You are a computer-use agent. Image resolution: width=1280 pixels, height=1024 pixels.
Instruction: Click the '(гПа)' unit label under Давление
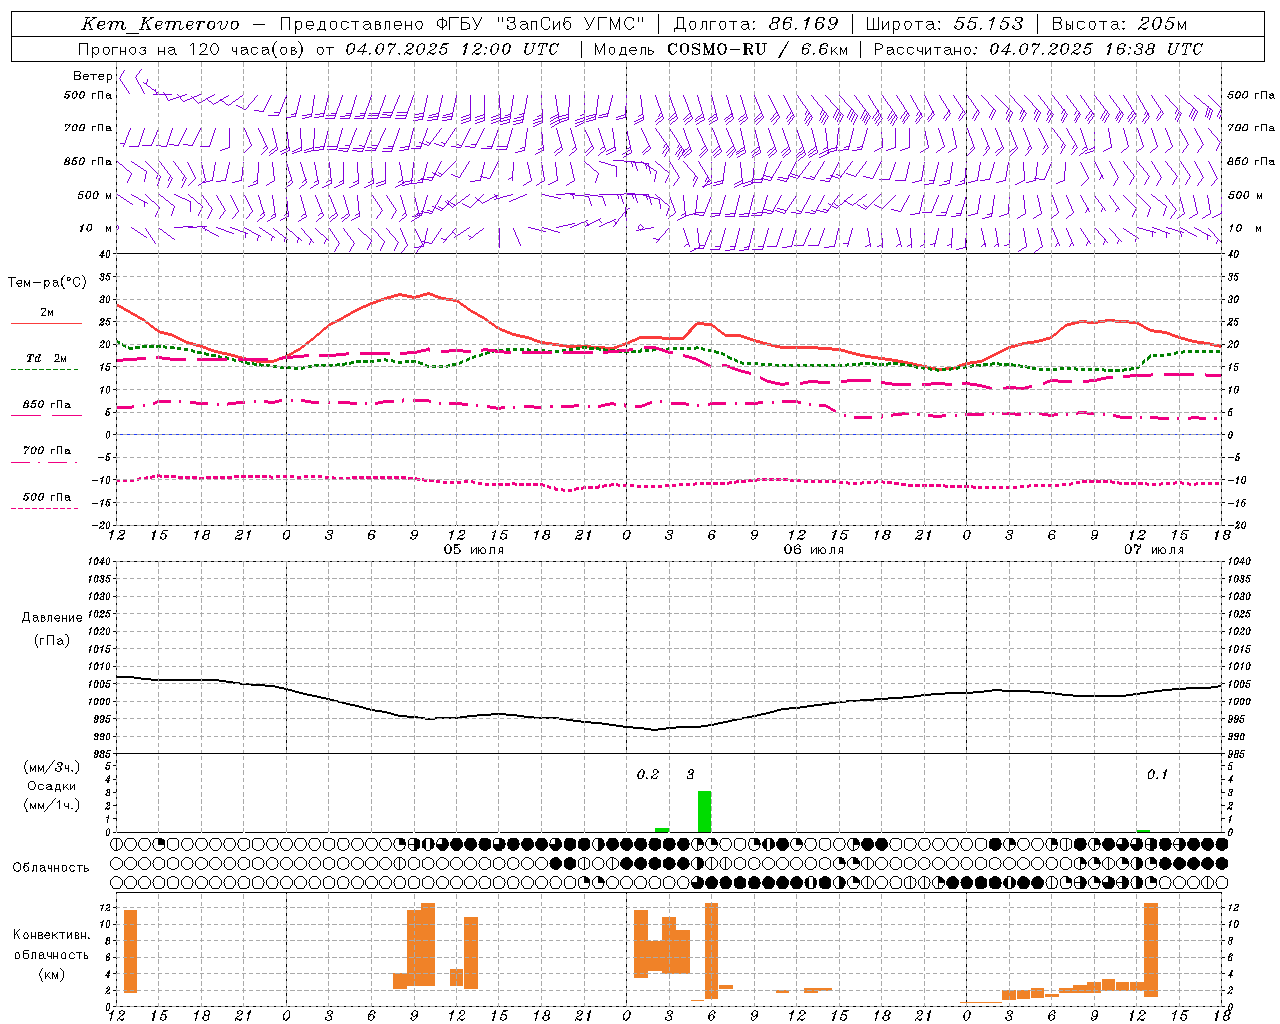coord(52,640)
